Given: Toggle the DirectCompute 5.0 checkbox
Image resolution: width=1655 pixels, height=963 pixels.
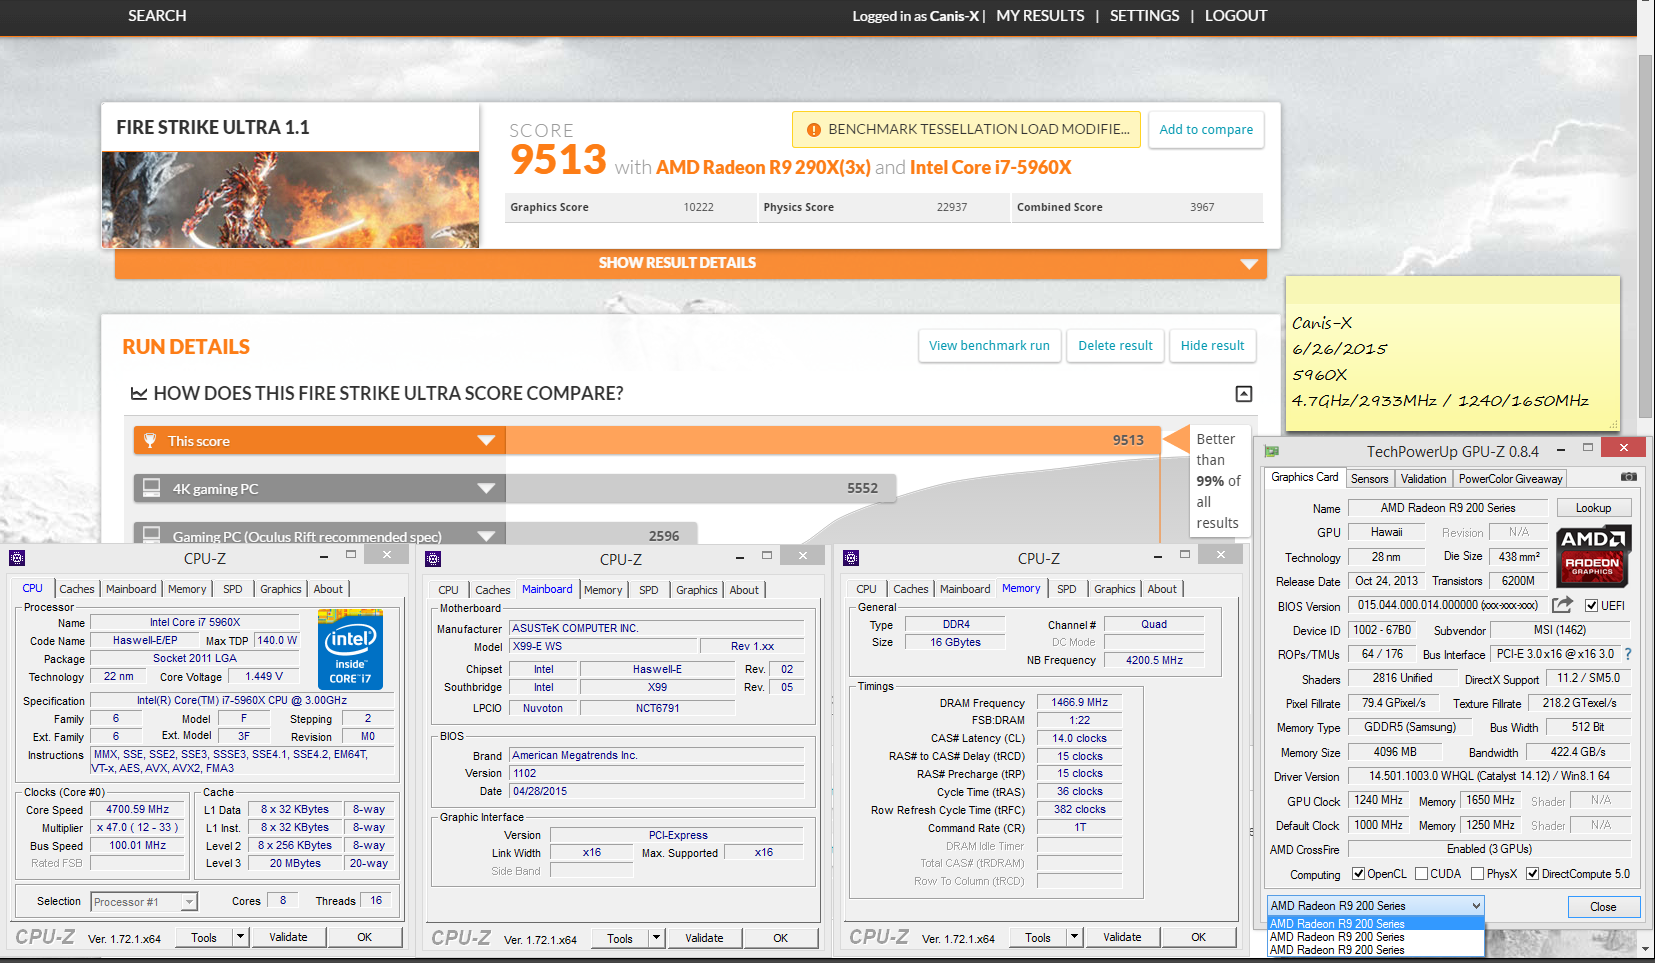Looking at the screenshot, I should [x=1532, y=874].
